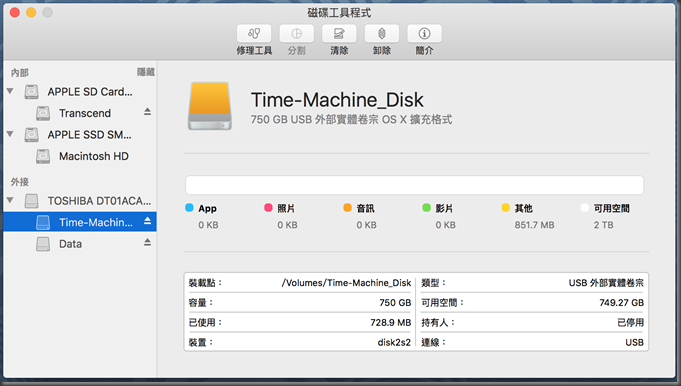Click the device value disk2s2

pyautogui.click(x=394, y=343)
